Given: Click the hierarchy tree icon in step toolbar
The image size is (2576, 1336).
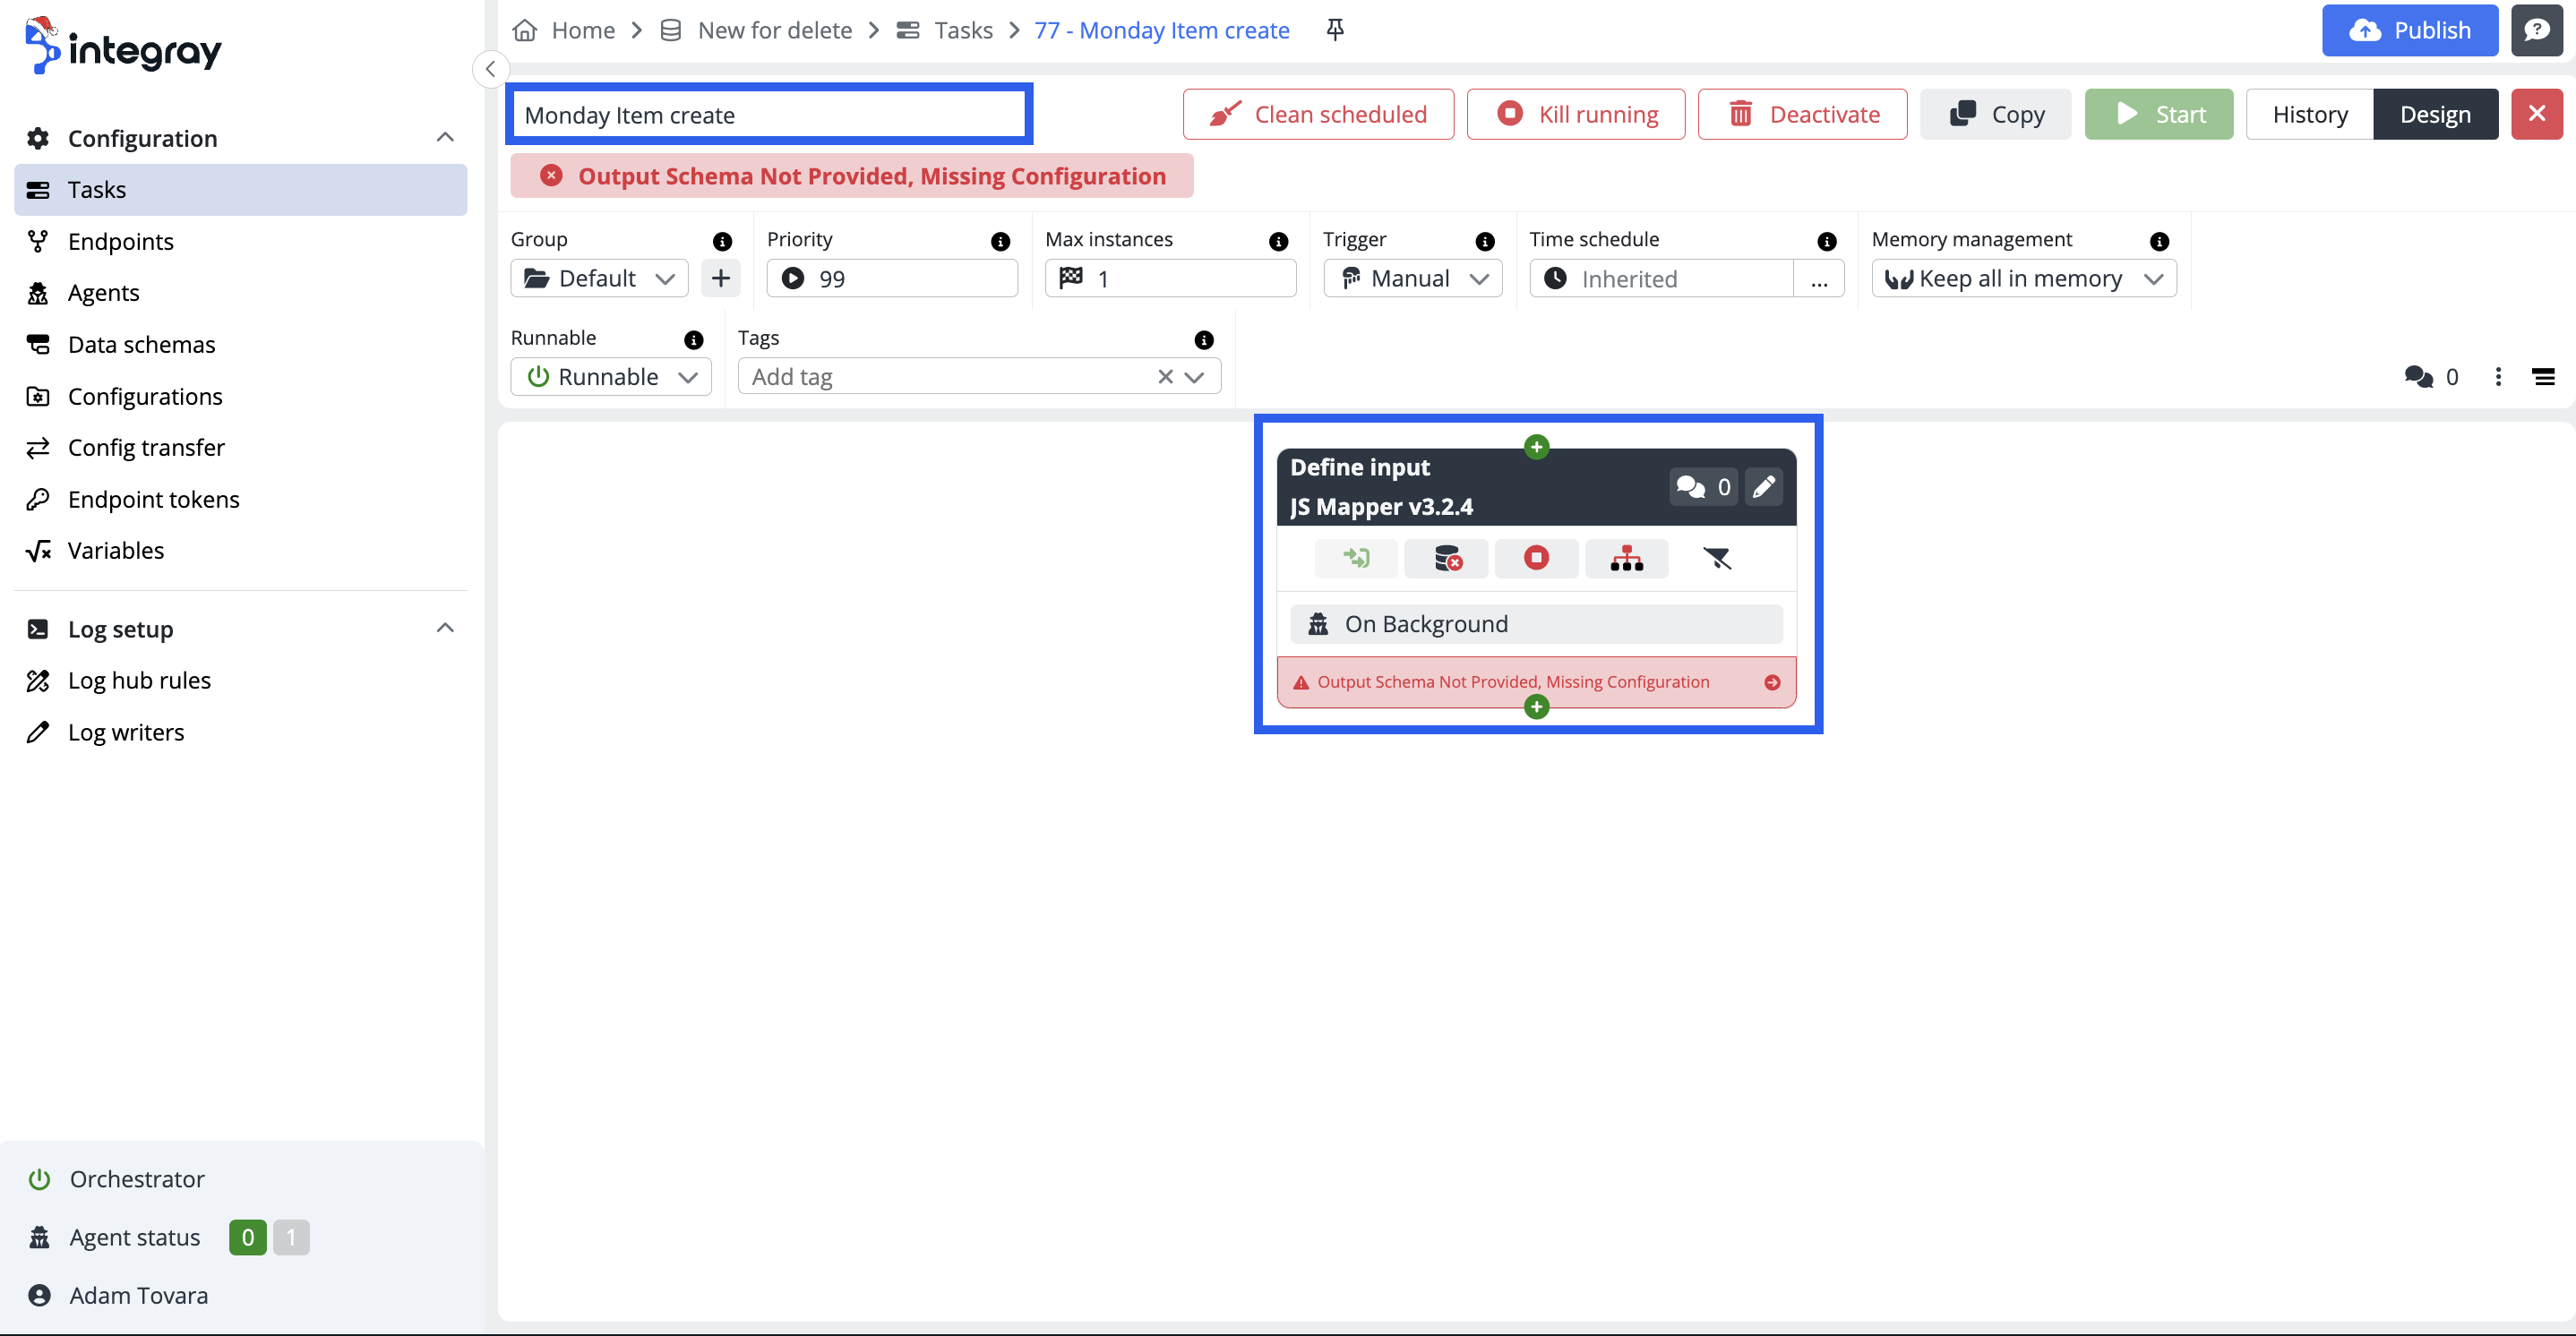Looking at the screenshot, I should pyautogui.click(x=1626, y=558).
